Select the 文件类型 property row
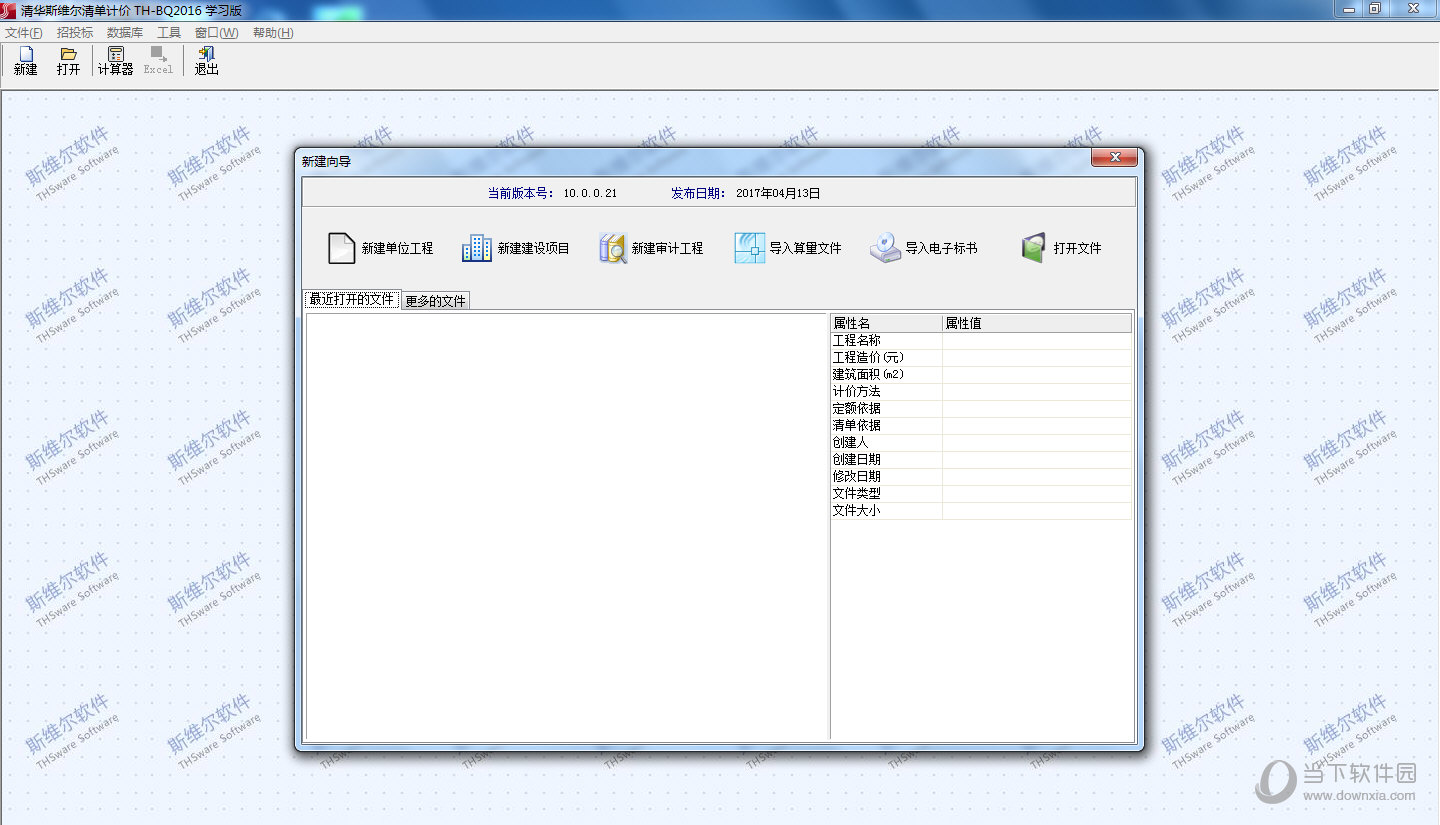1440x825 pixels. [x=981, y=493]
